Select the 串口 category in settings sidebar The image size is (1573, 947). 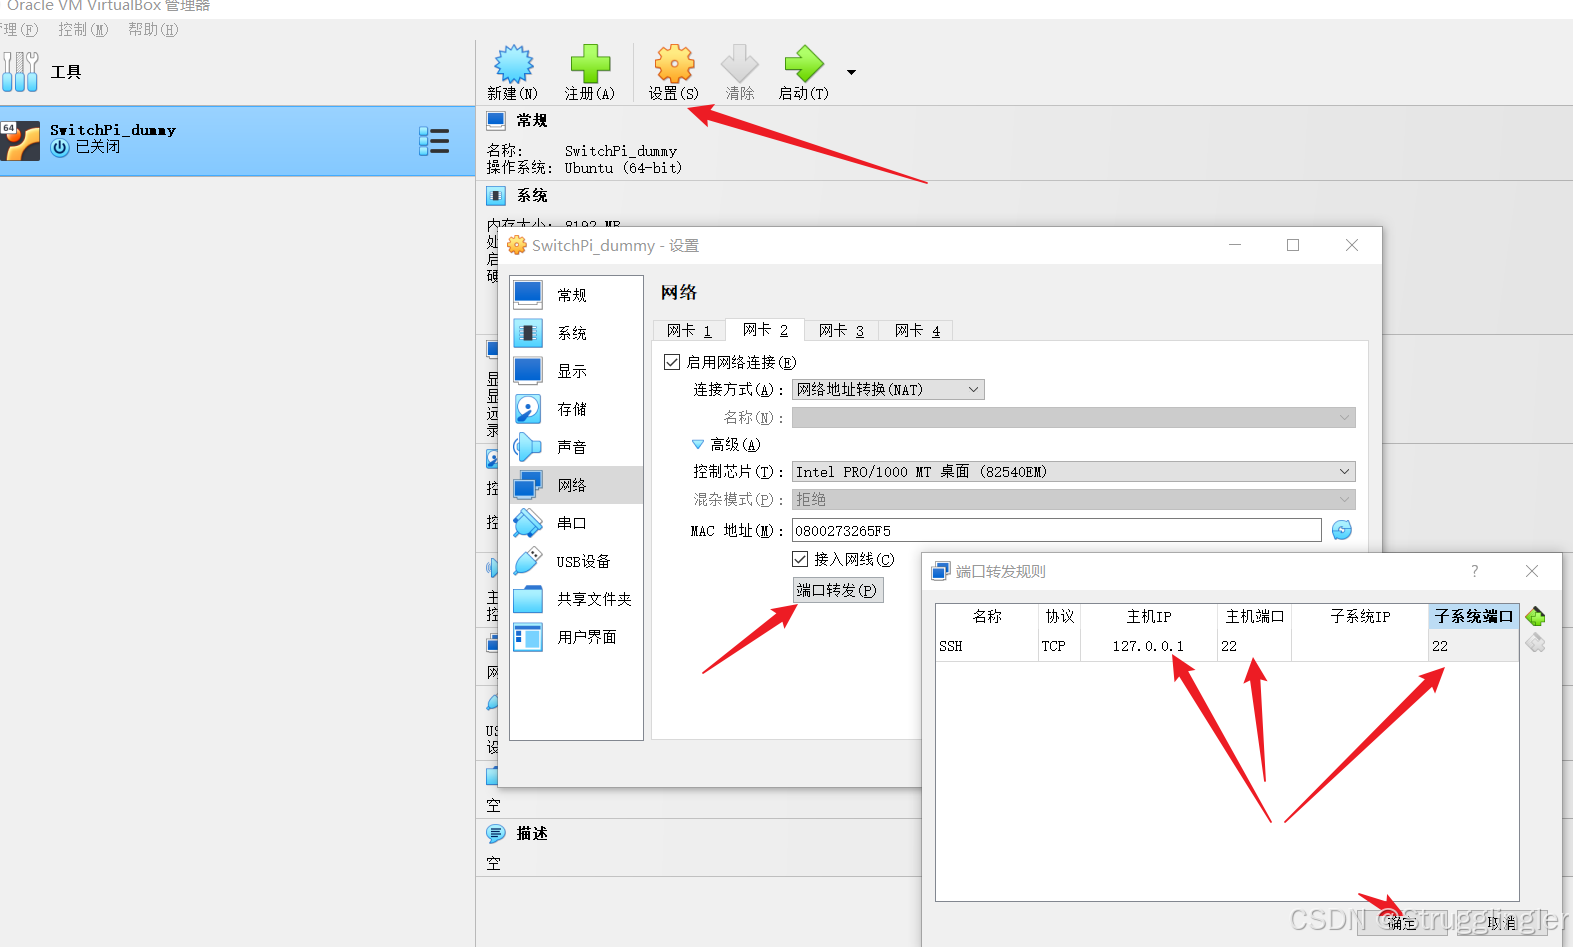tap(576, 523)
